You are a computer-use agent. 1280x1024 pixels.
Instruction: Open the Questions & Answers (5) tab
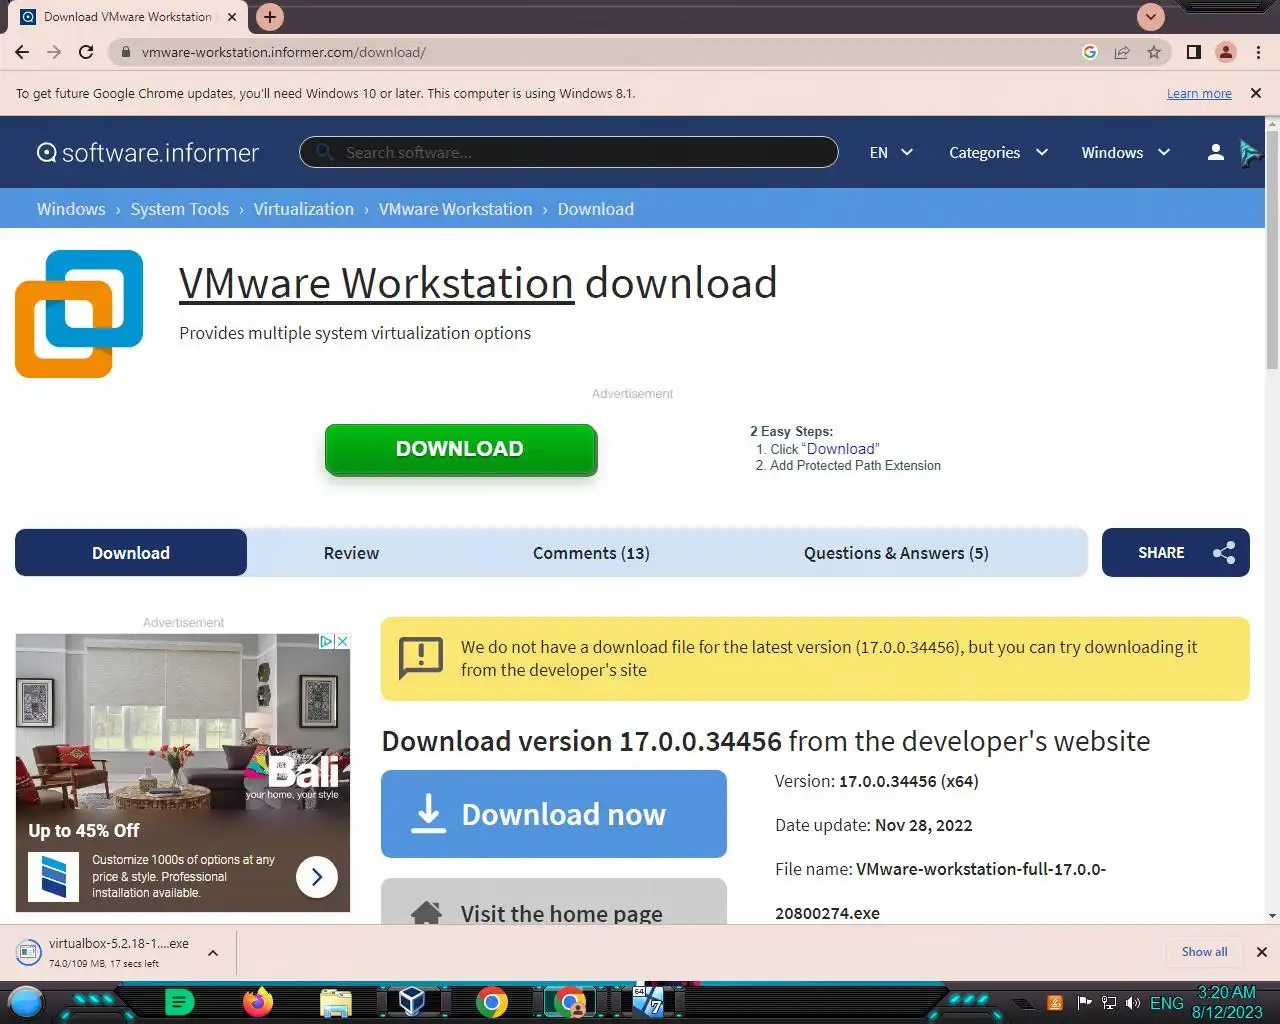coord(896,553)
